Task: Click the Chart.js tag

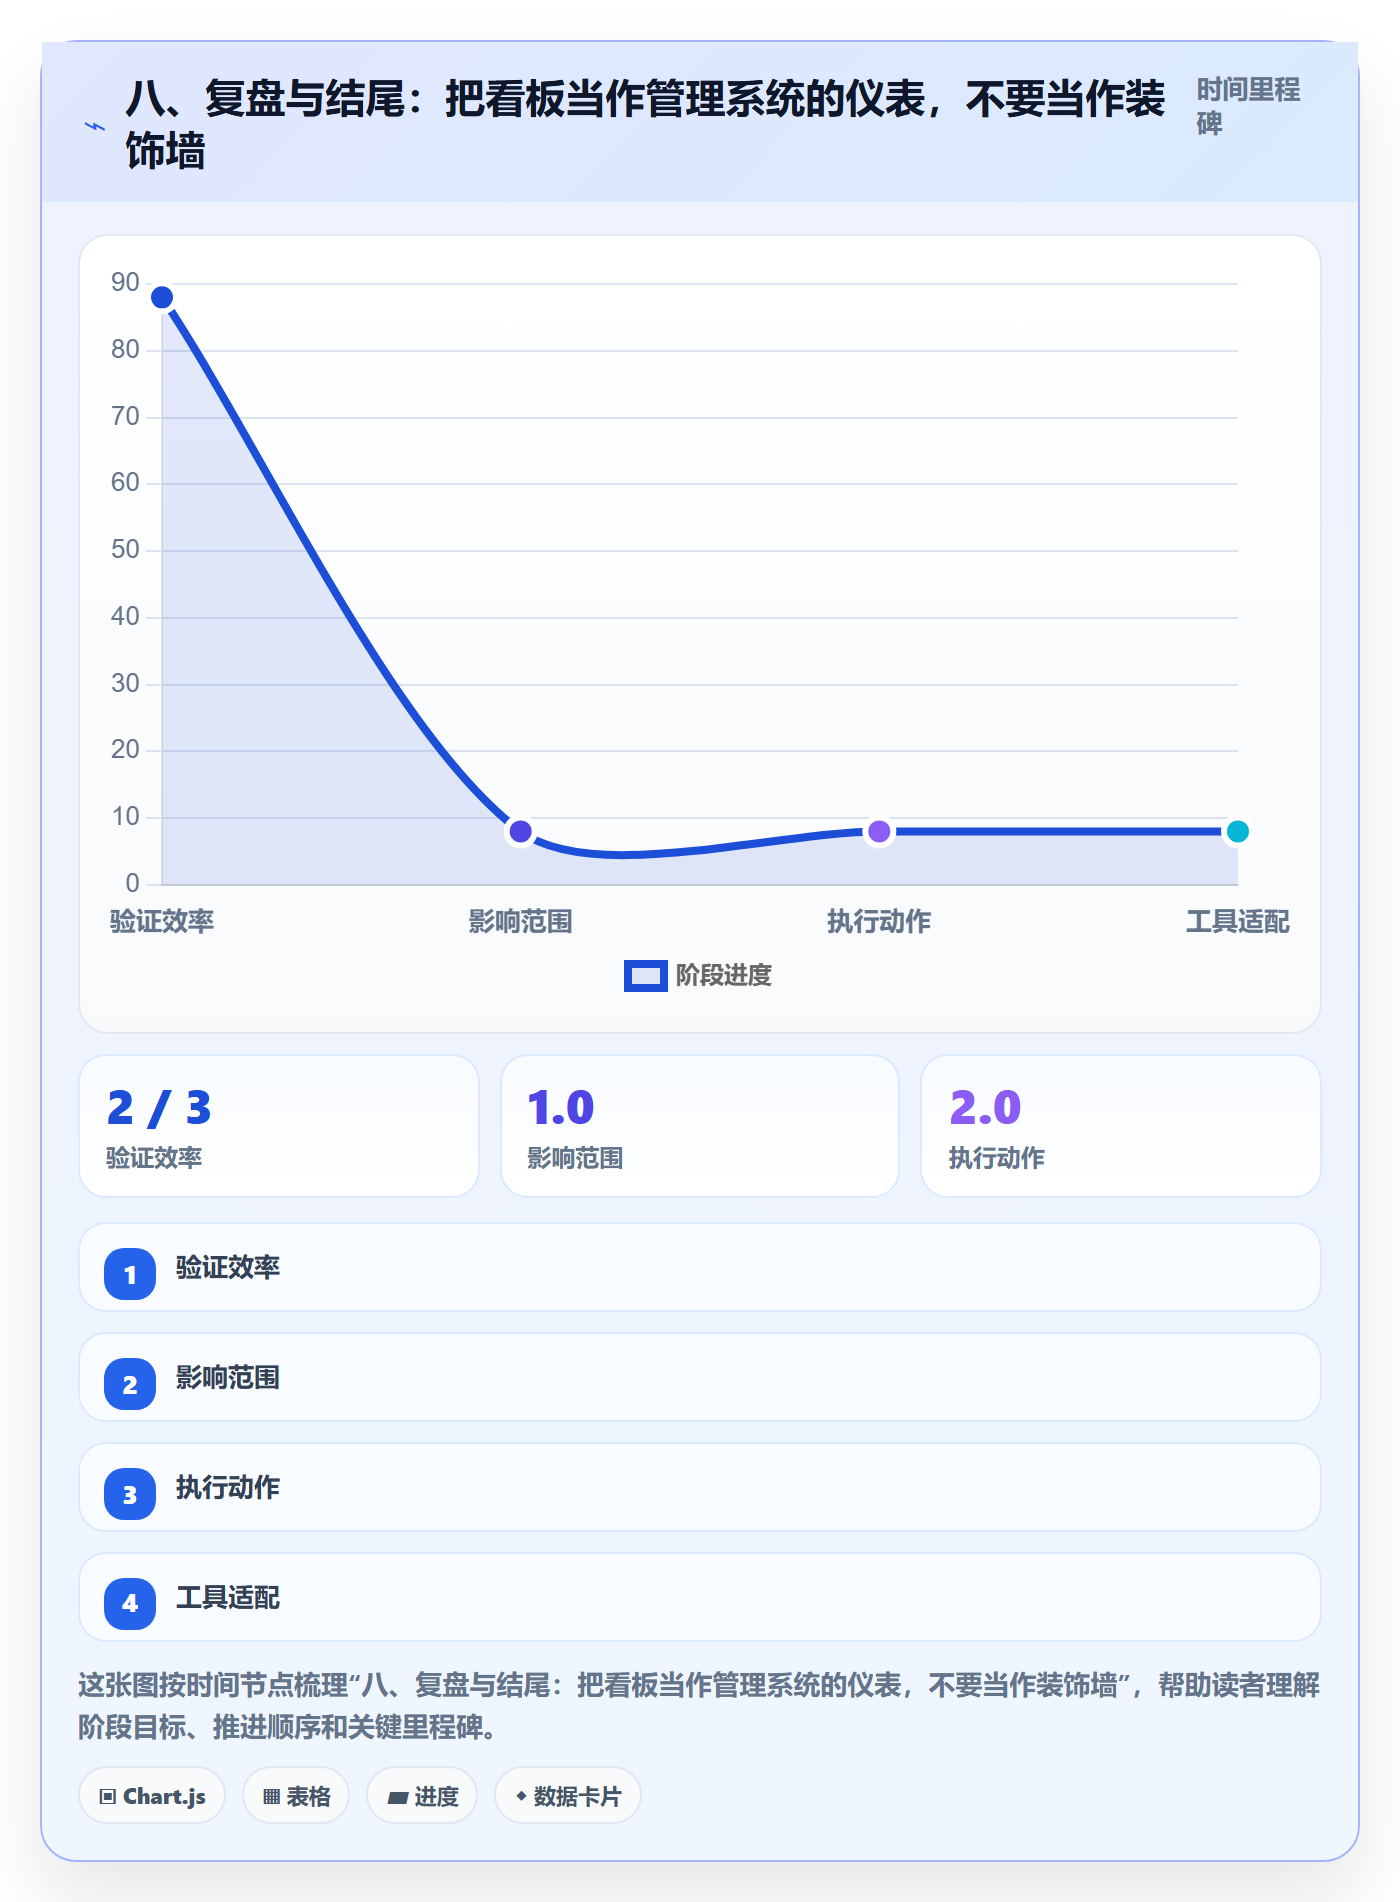Action: (x=152, y=1796)
